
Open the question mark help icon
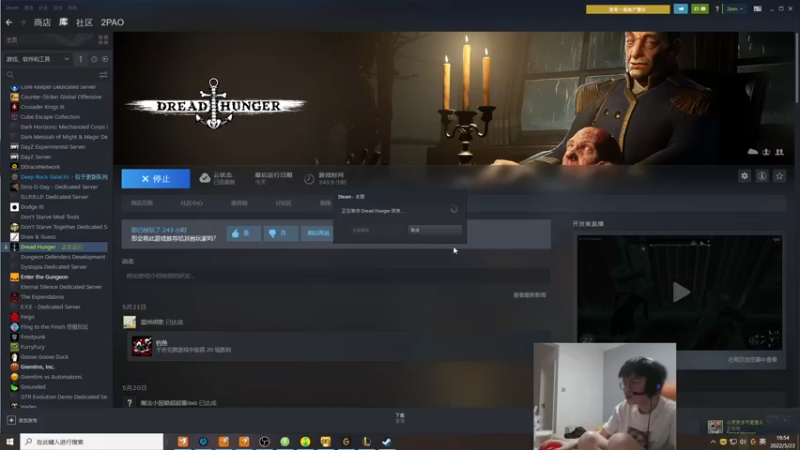[x=717, y=9]
